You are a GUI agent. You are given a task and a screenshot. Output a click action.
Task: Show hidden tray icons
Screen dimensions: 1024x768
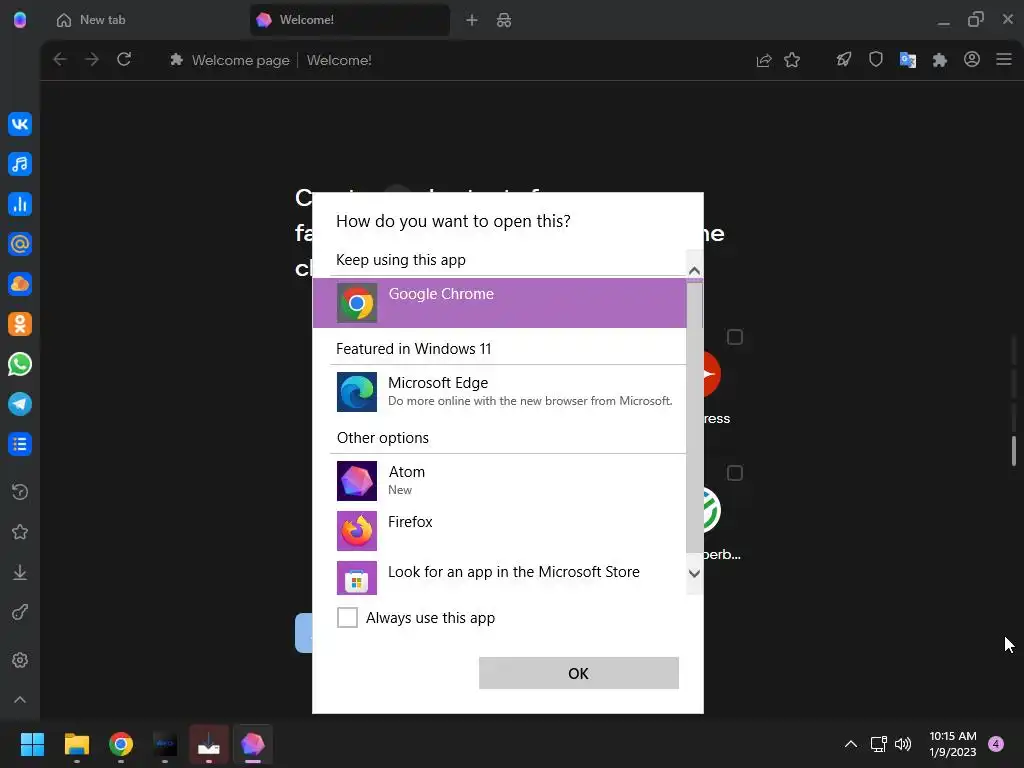[x=850, y=744]
